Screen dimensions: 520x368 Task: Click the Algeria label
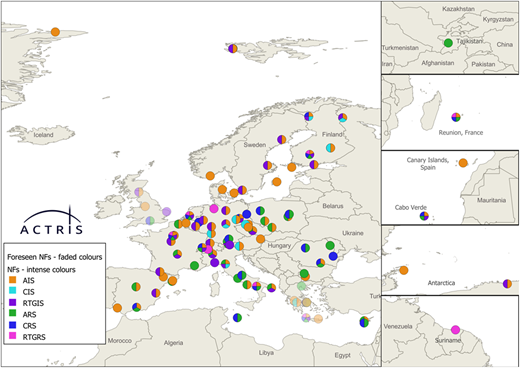point(173,343)
